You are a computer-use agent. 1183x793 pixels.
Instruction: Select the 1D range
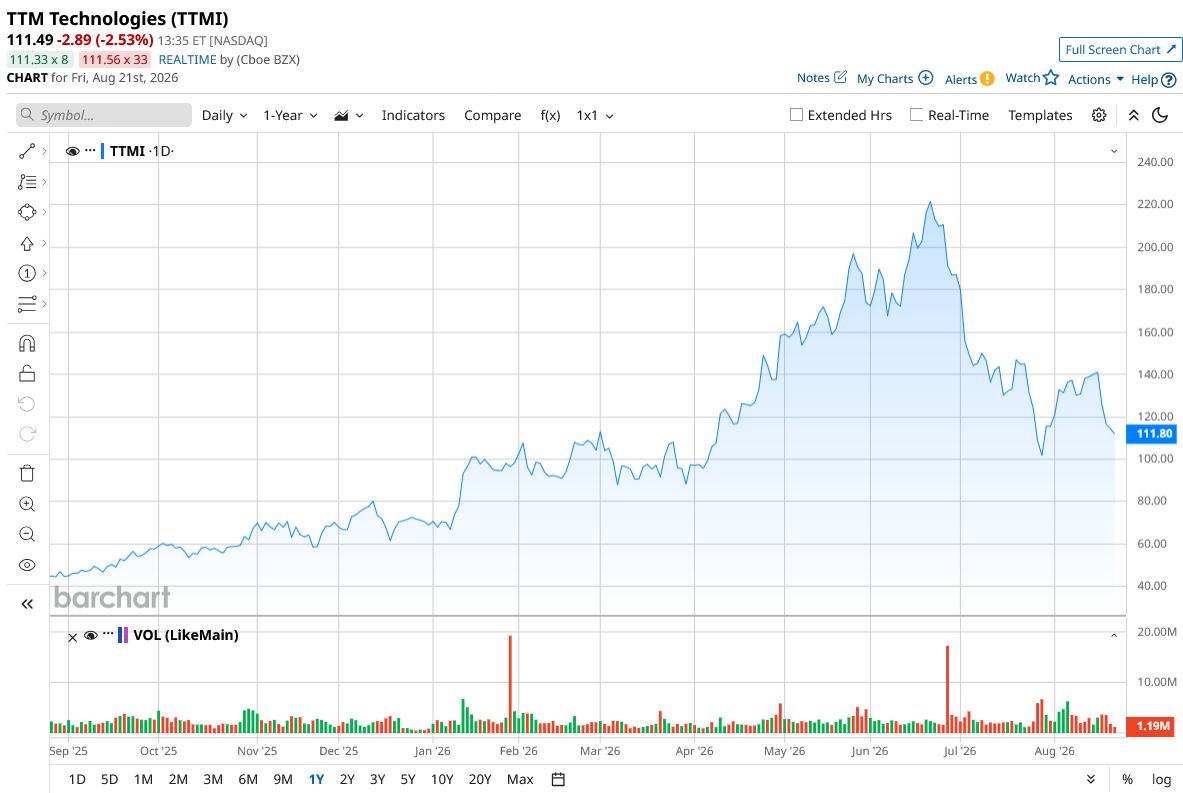(x=77, y=779)
